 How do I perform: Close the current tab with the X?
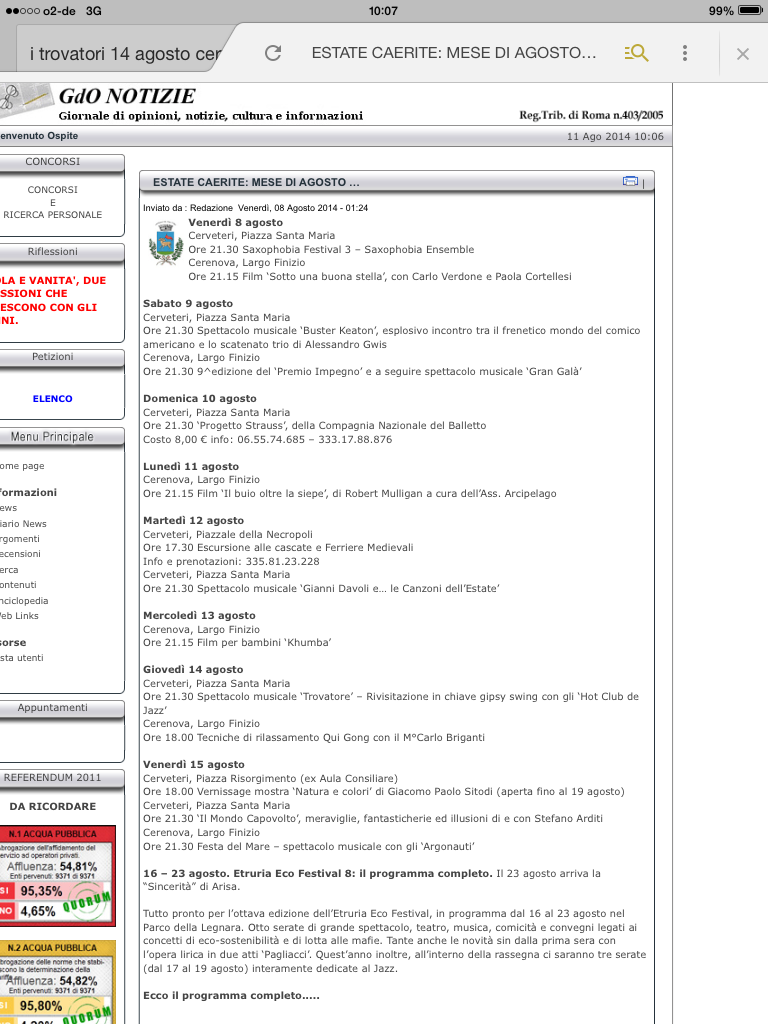click(742, 54)
